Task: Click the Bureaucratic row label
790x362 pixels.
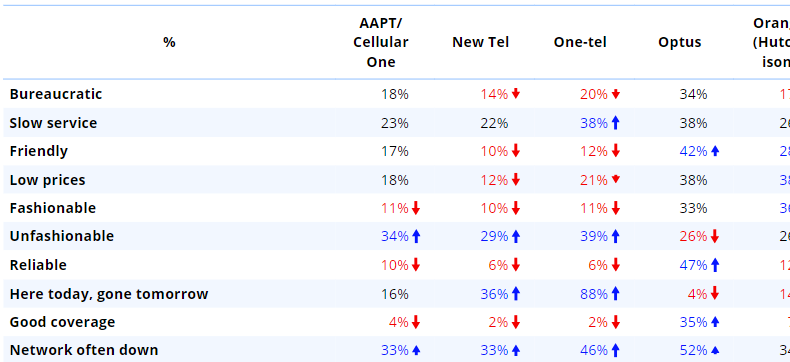Action: 56,94
